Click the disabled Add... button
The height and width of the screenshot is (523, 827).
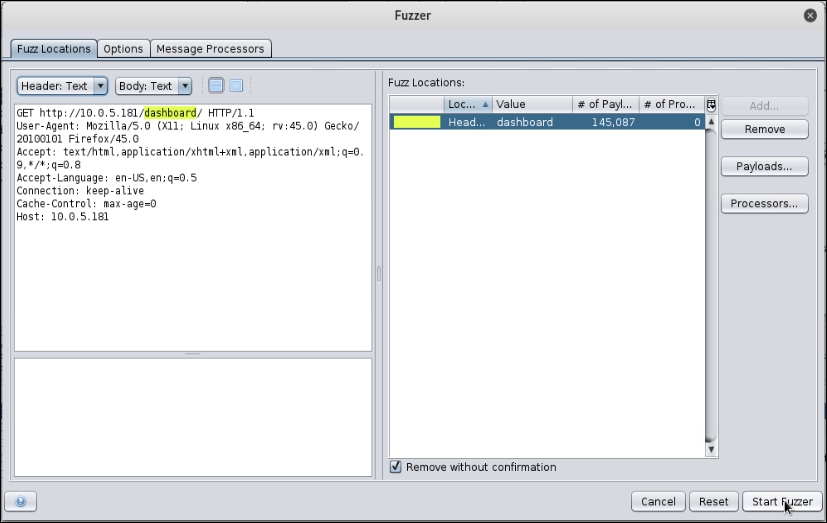click(765, 105)
